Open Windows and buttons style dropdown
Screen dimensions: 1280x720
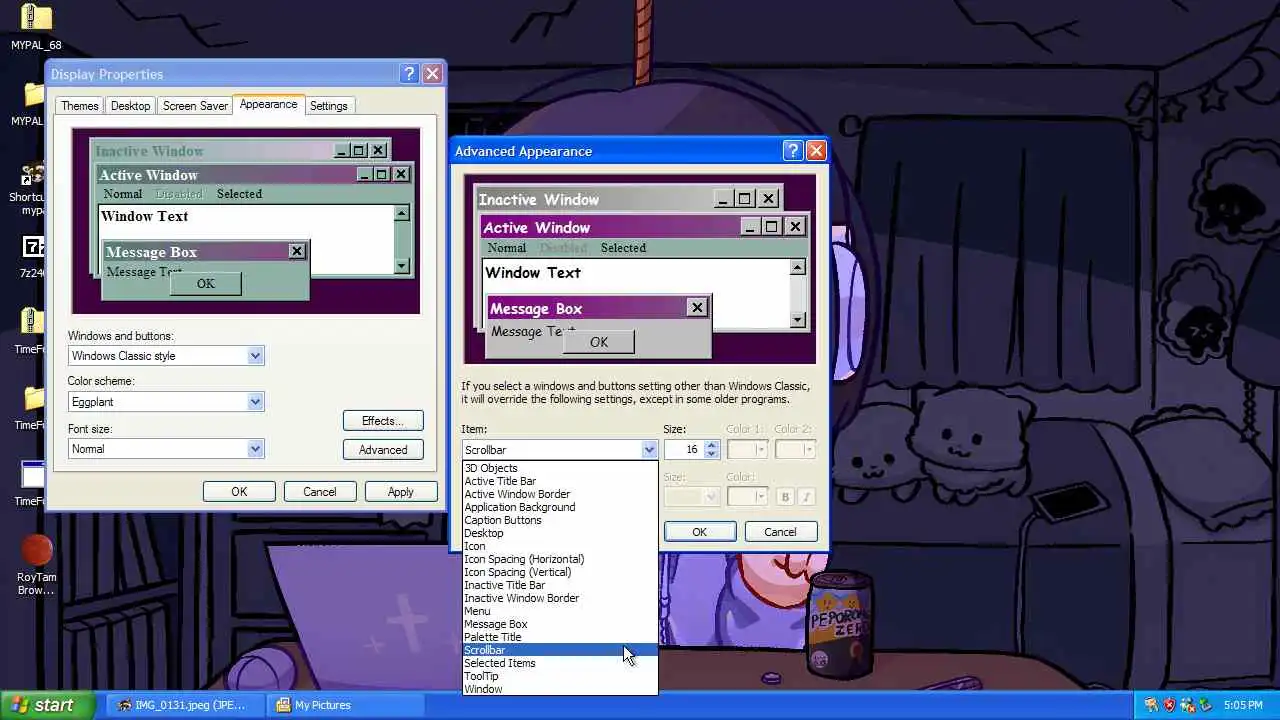(x=255, y=356)
